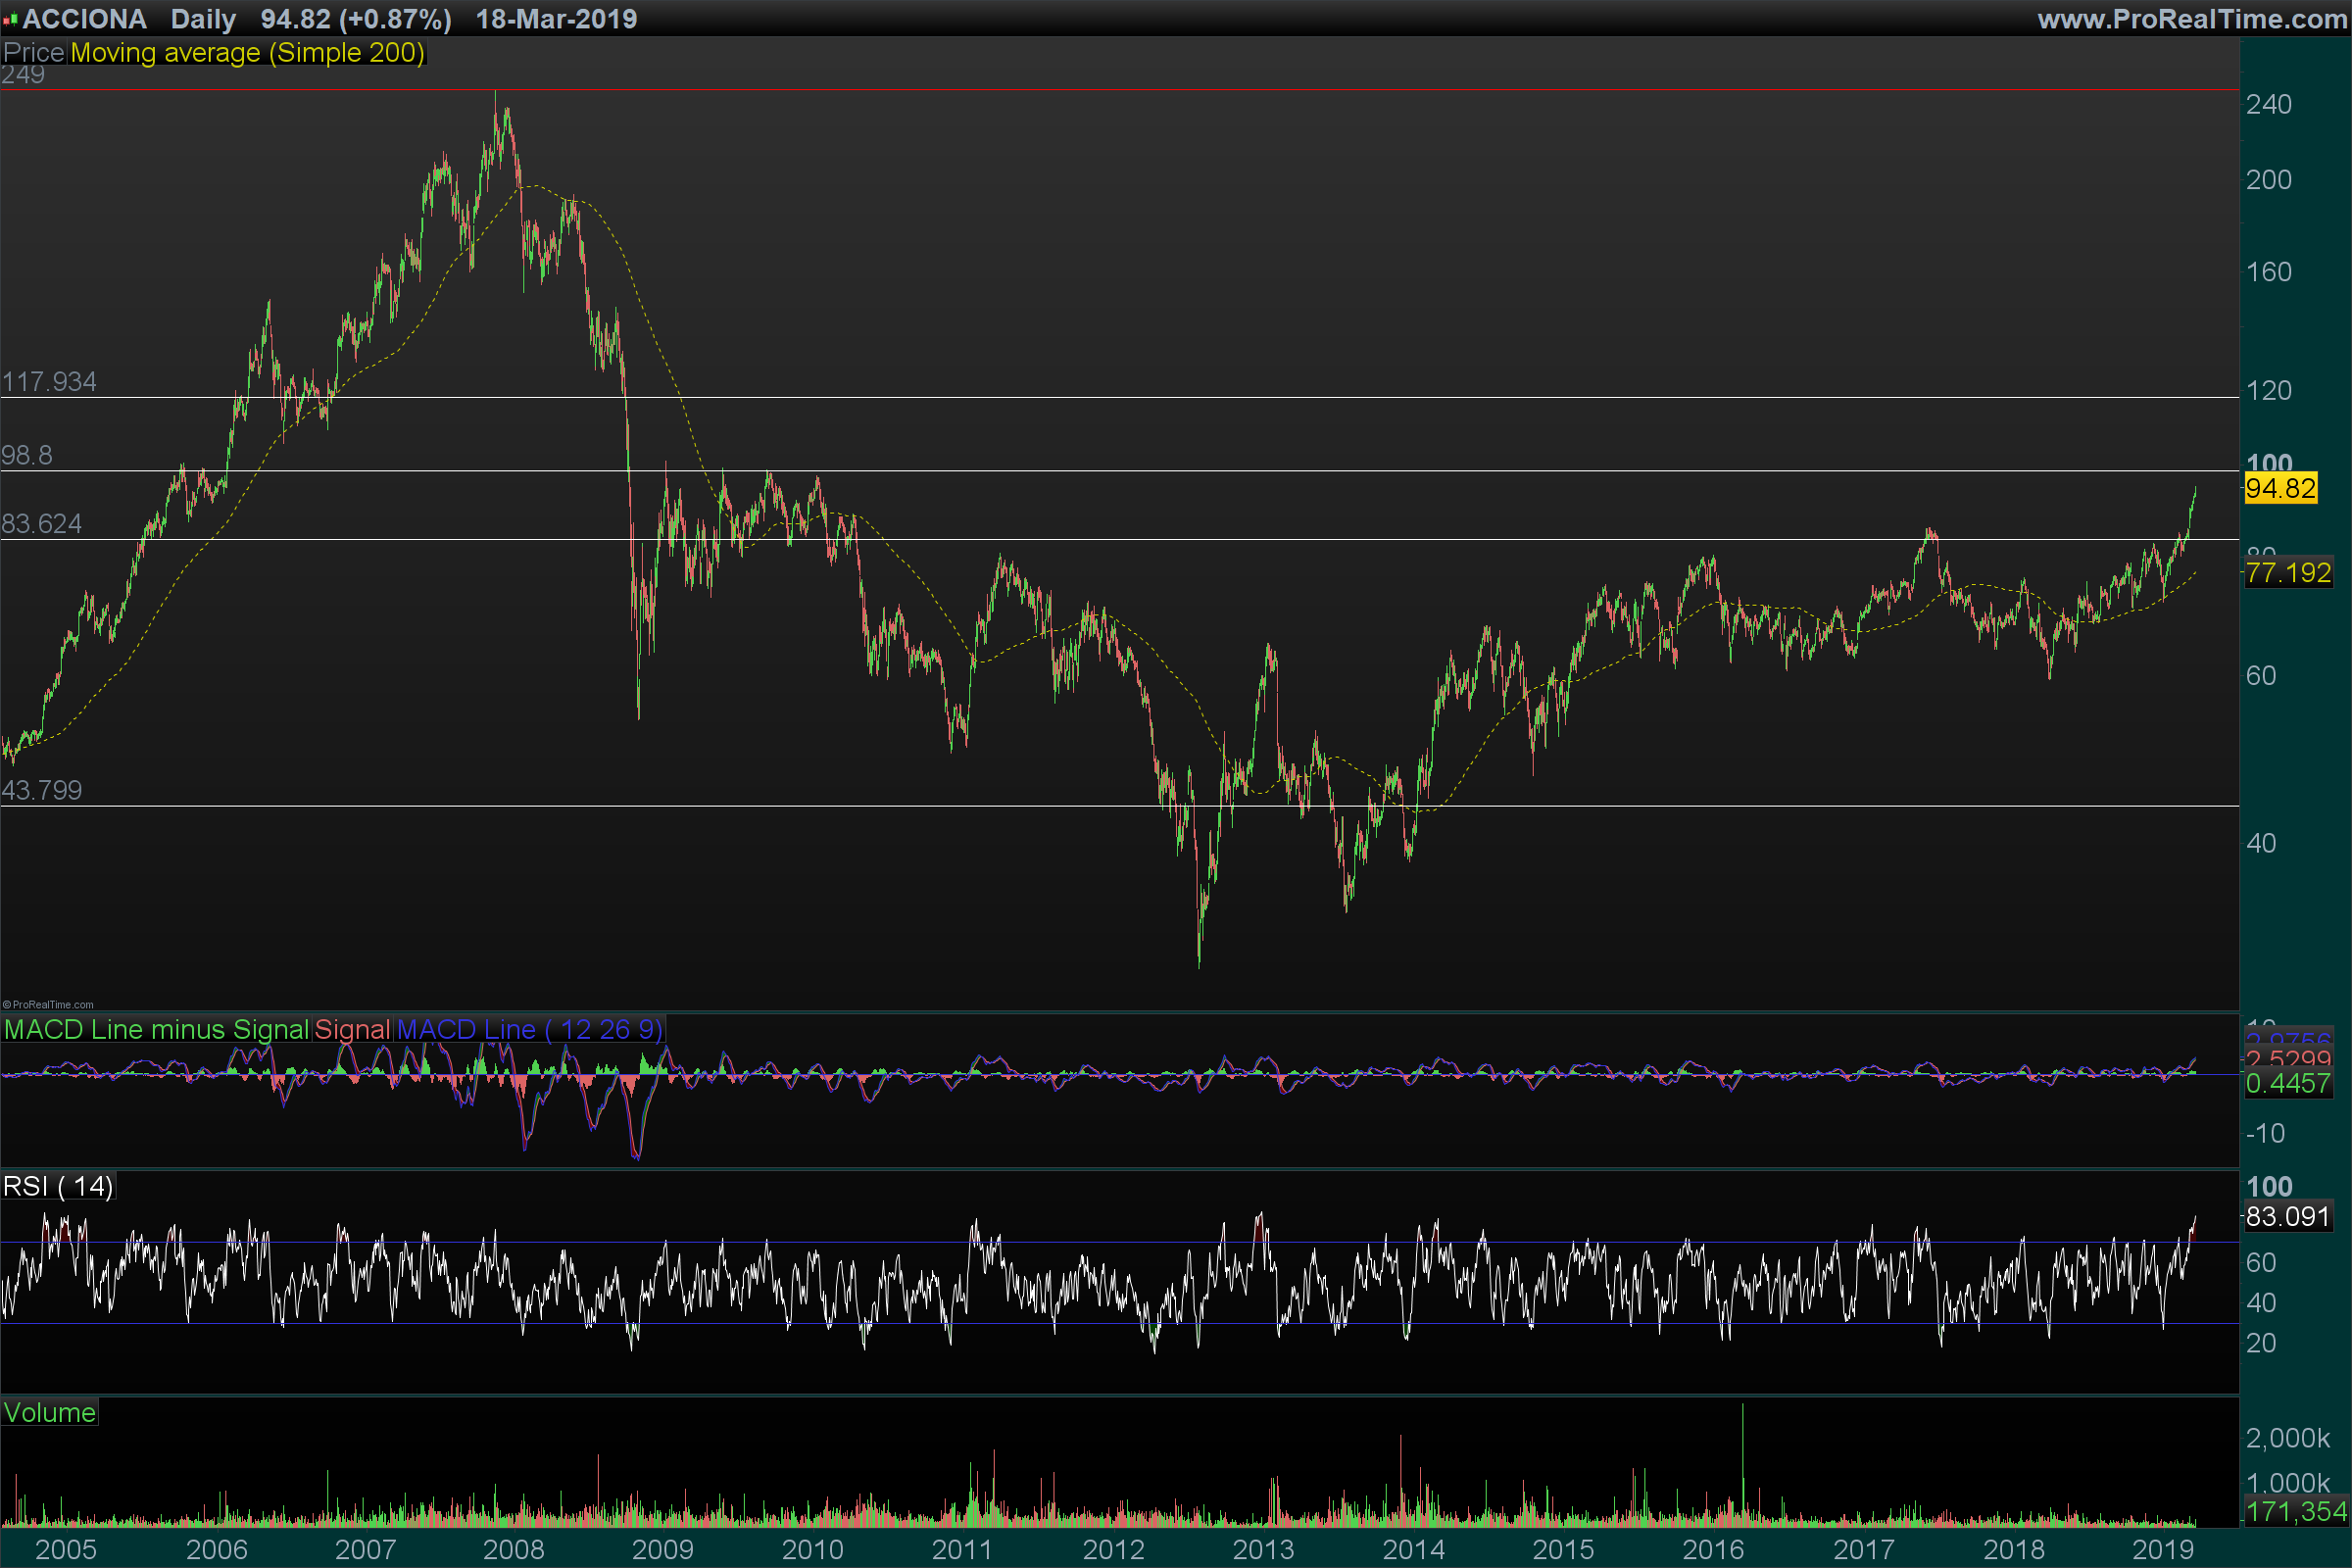Click the small candlestick icon beside ACCIONA

10,19
